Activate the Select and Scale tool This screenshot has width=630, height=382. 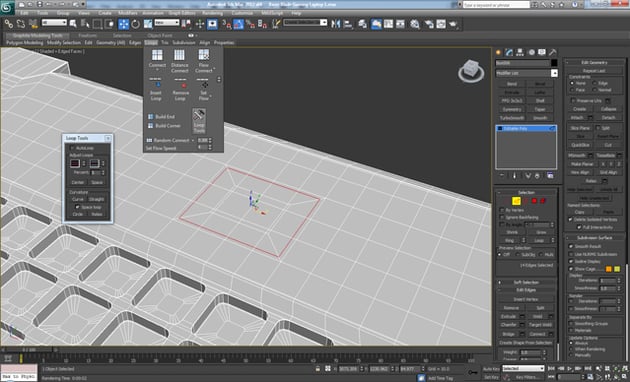pyautogui.click(x=148, y=24)
